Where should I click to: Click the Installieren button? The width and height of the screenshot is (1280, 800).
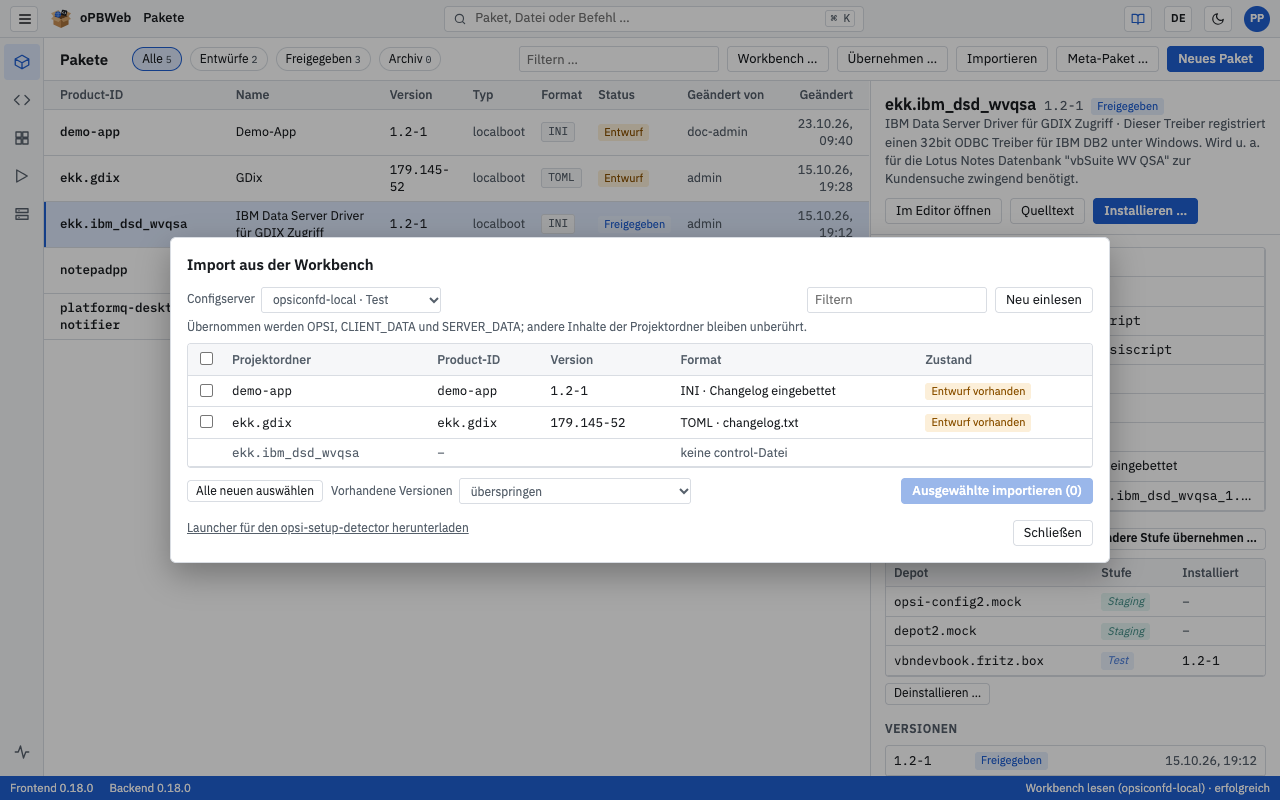click(x=1145, y=211)
